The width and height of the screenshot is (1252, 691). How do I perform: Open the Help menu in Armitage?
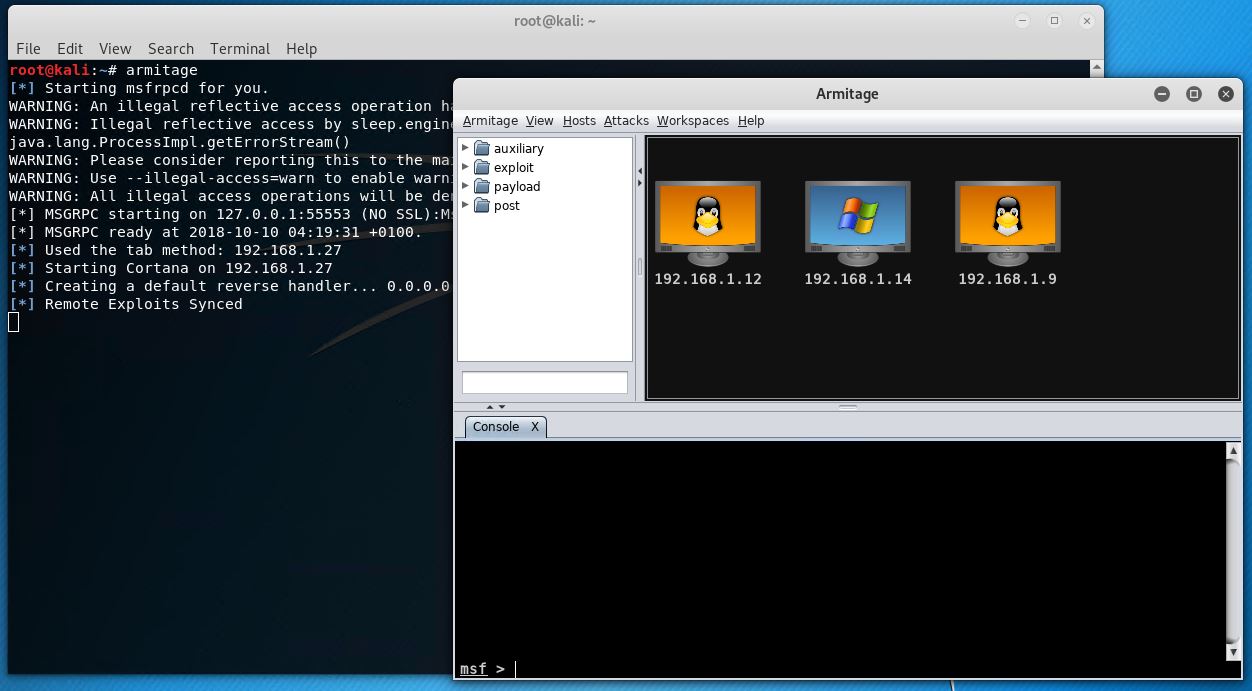[x=751, y=120]
